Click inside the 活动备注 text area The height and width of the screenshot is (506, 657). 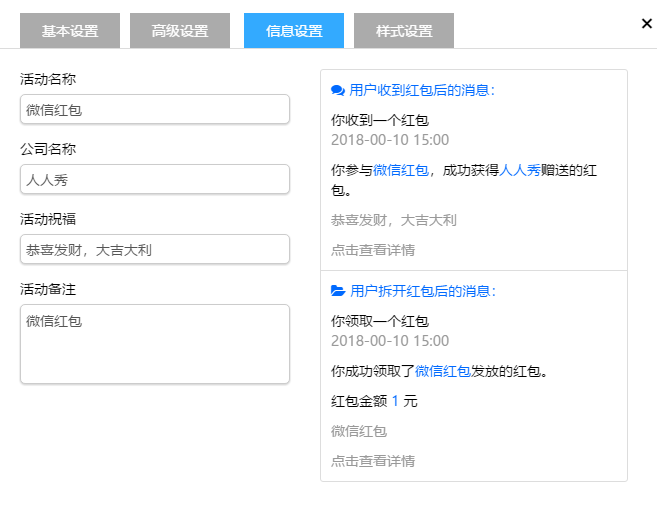pyautogui.click(x=155, y=344)
